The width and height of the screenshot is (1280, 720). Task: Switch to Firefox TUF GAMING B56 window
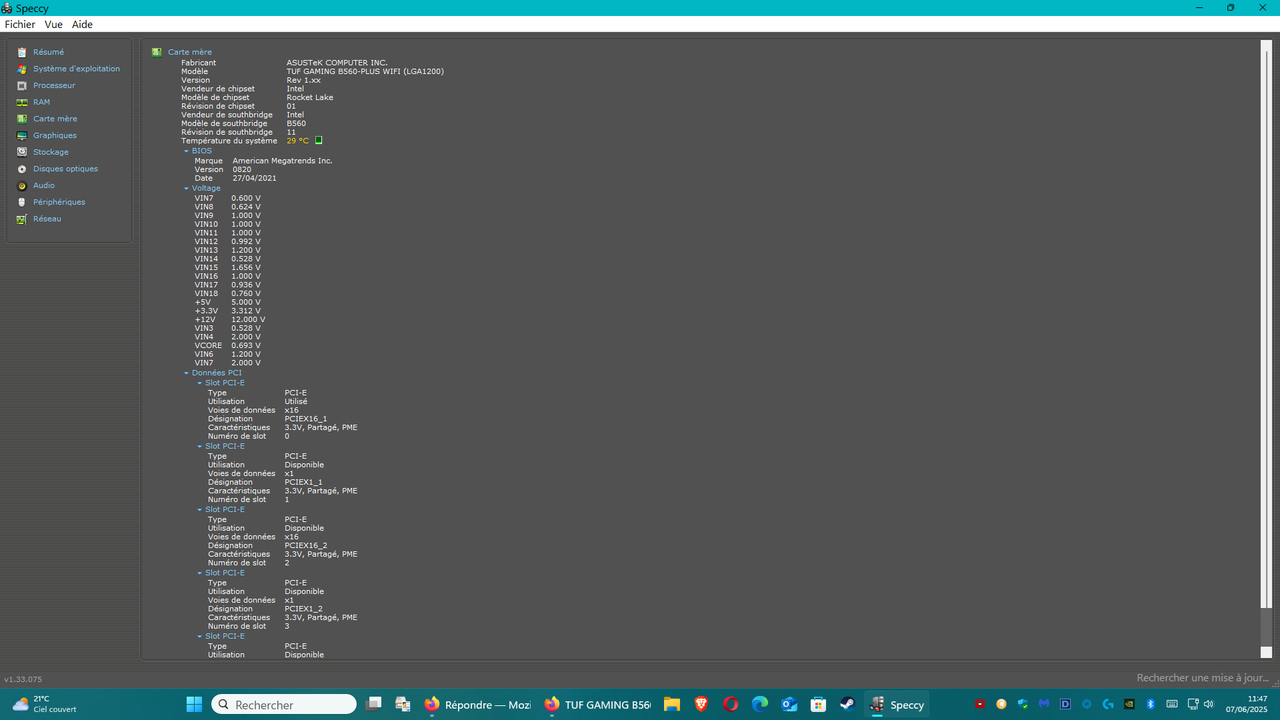pyautogui.click(x=598, y=704)
